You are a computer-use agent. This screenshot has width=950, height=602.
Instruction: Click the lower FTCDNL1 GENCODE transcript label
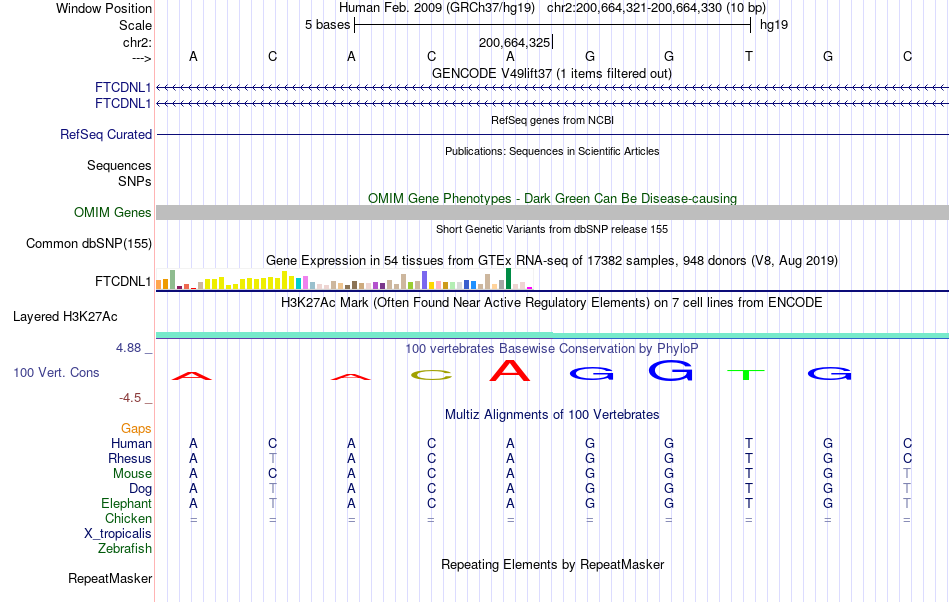[123, 104]
